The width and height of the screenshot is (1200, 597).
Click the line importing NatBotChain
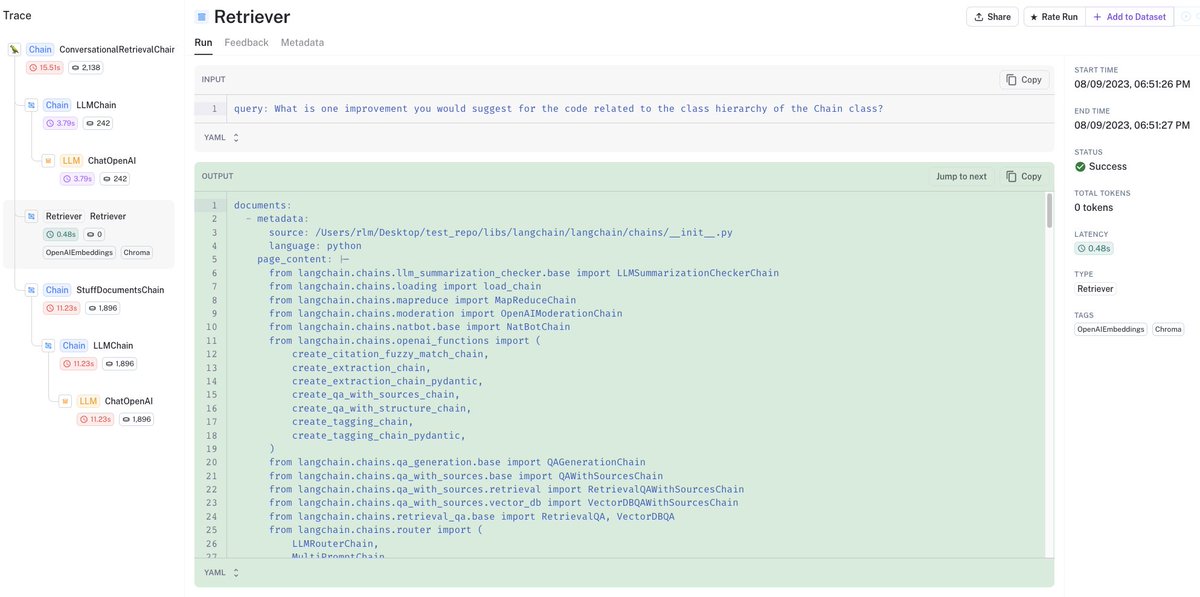[419, 327]
